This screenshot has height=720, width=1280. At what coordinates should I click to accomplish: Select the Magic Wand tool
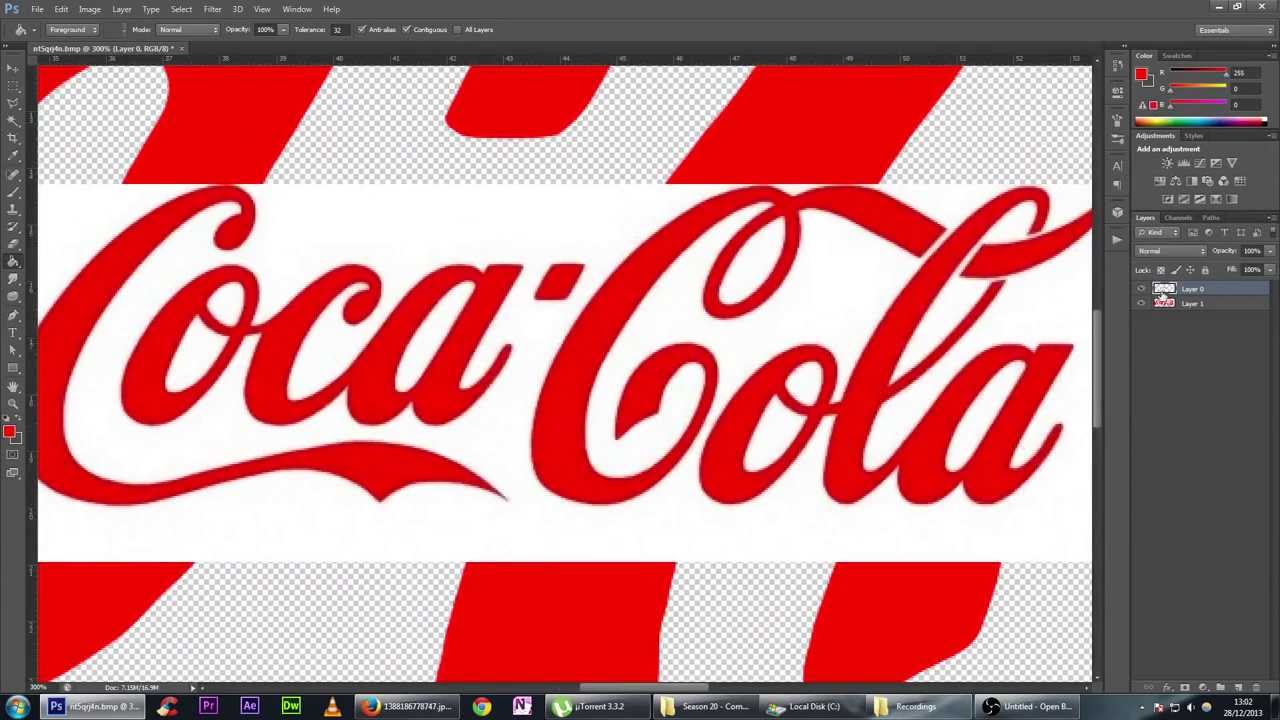tap(12, 121)
